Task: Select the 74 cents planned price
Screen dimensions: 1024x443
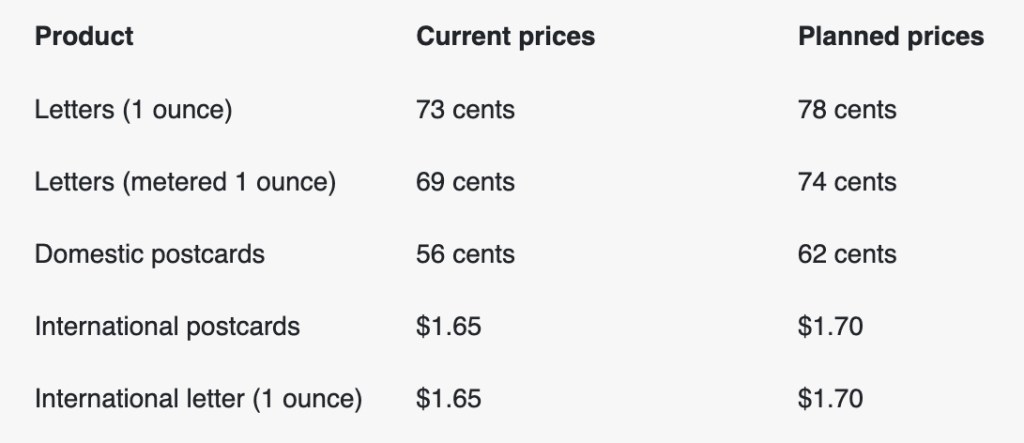Action: click(847, 182)
